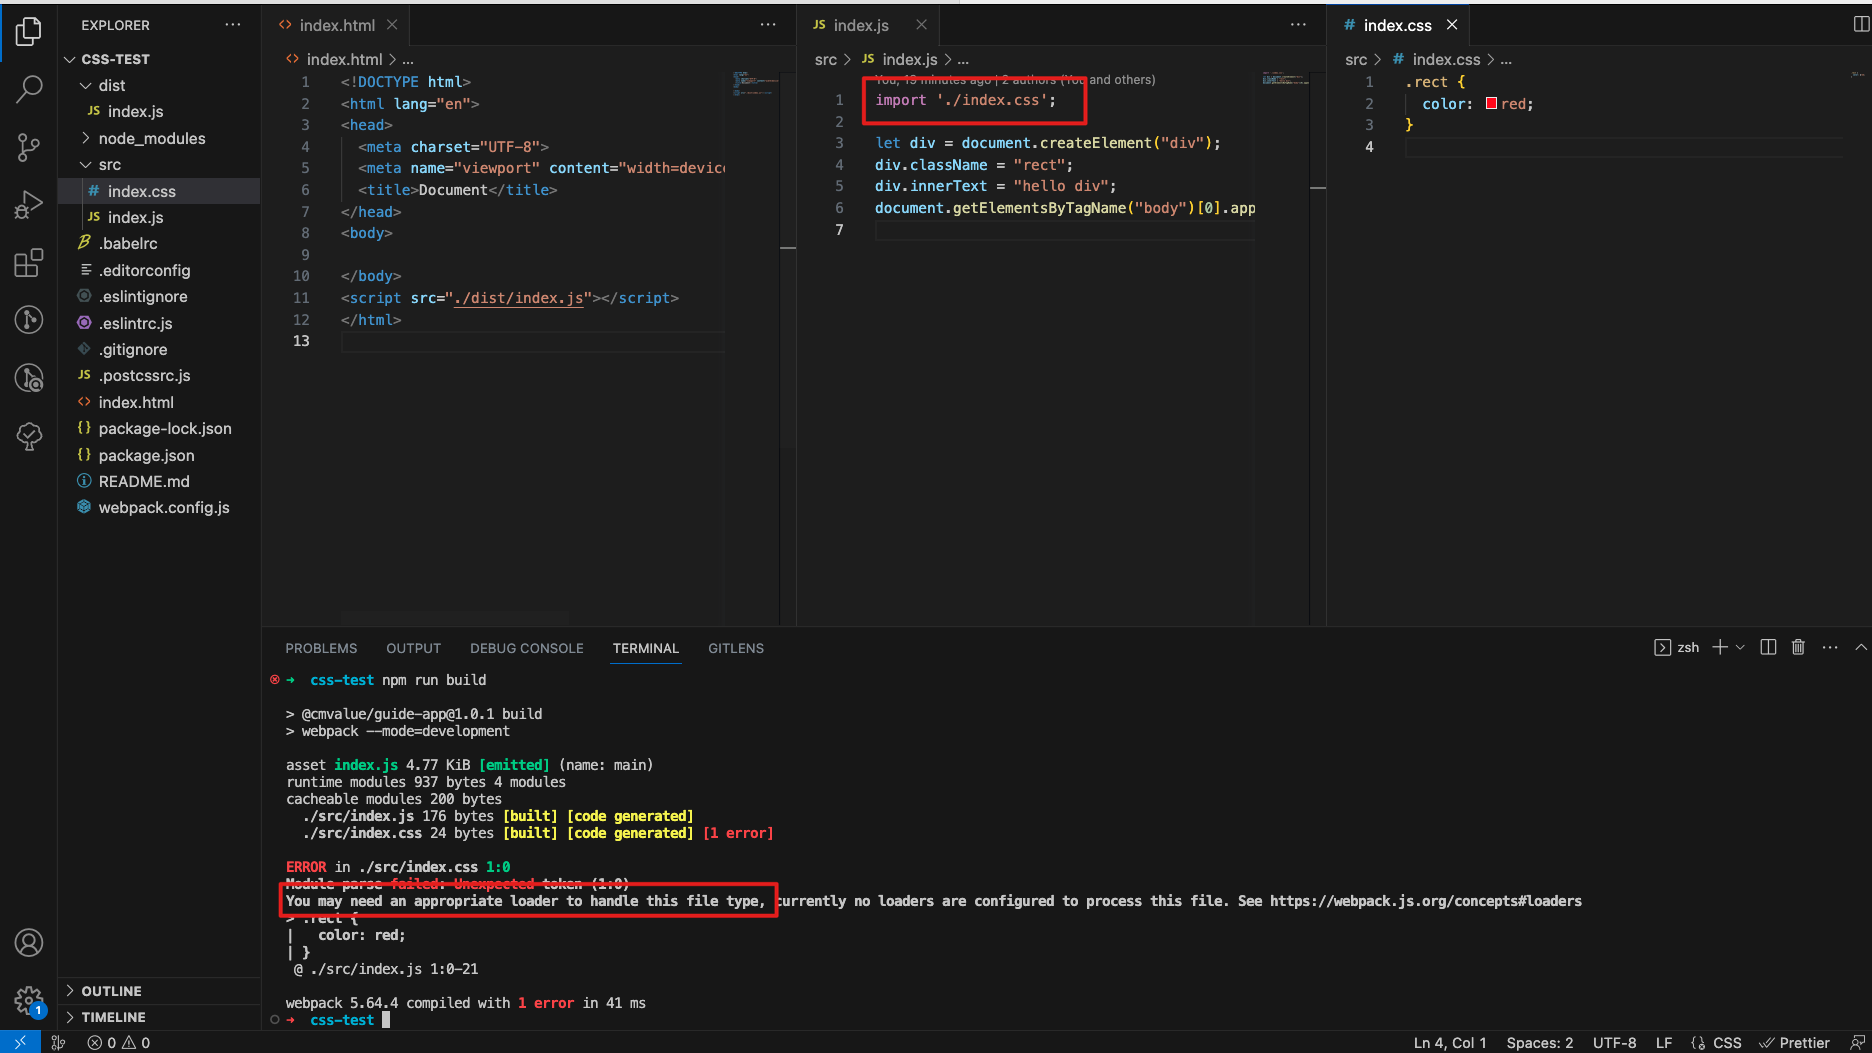
Task: Kill the terminal with trash icon
Action: [1798, 647]
